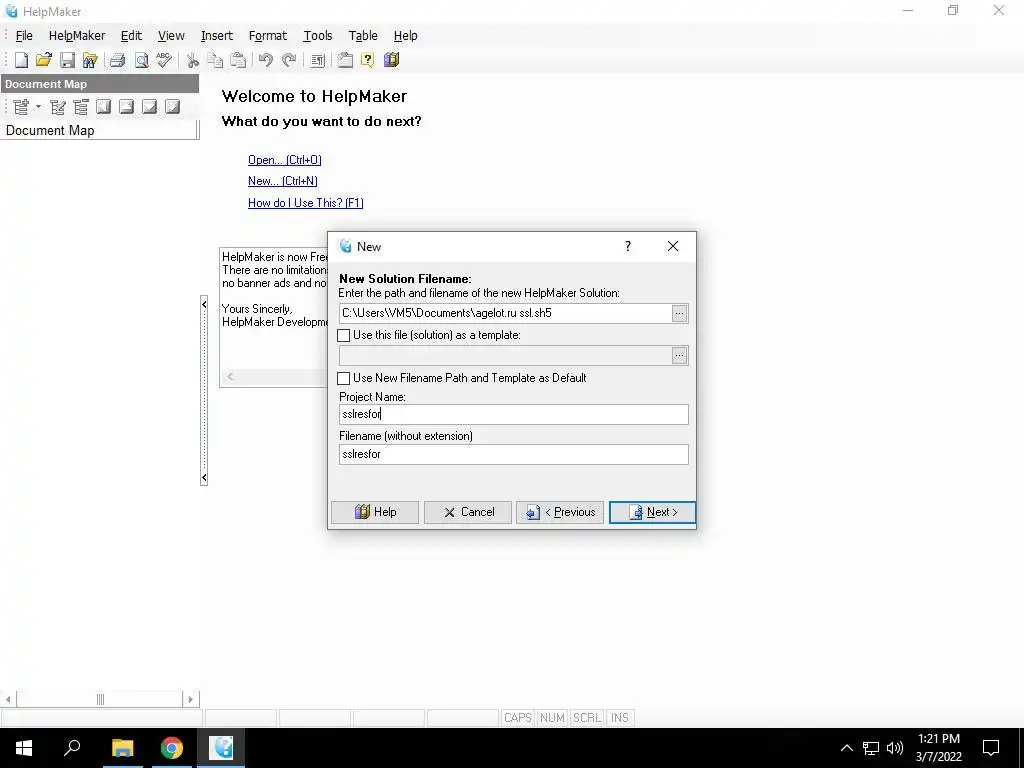The height and width of the screenshot is (768, 1024).
Task: Click the move-up arrow icon in Document Map
Action: (127, 106)
